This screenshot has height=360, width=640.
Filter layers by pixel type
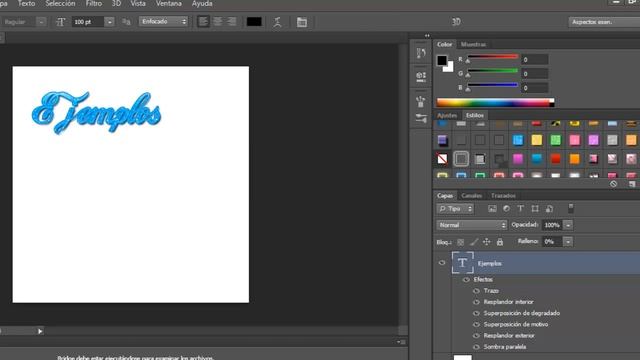click(x=492, y=209)
